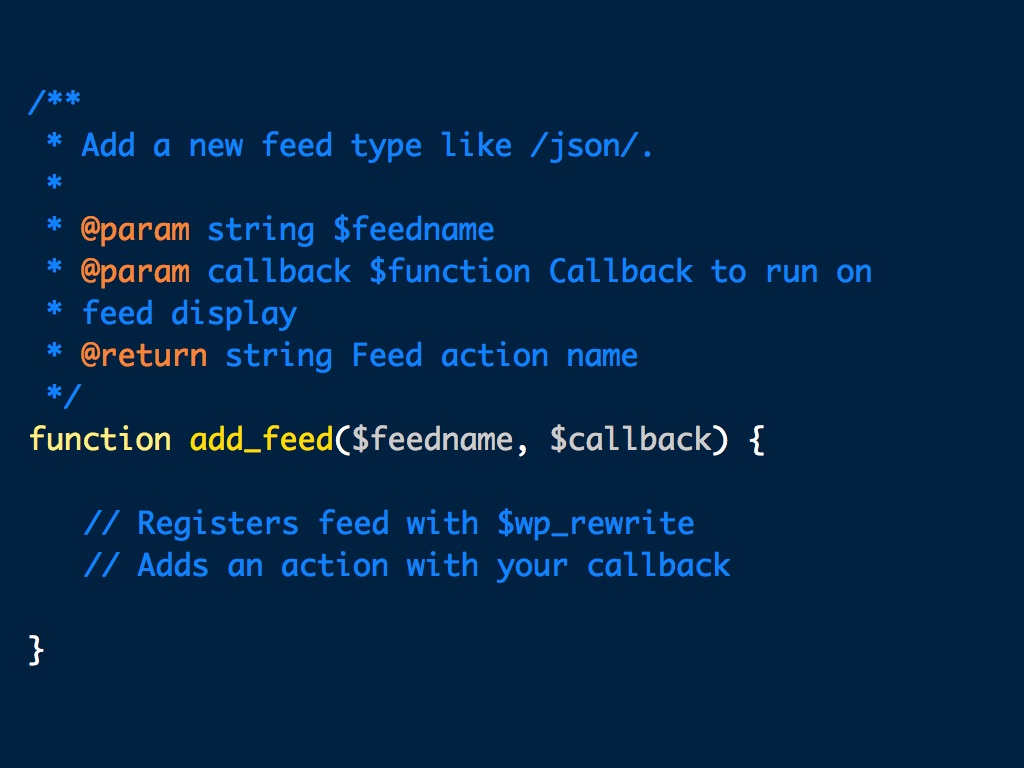
Task: Click the closing curly brace
Action: pos(37,650)
